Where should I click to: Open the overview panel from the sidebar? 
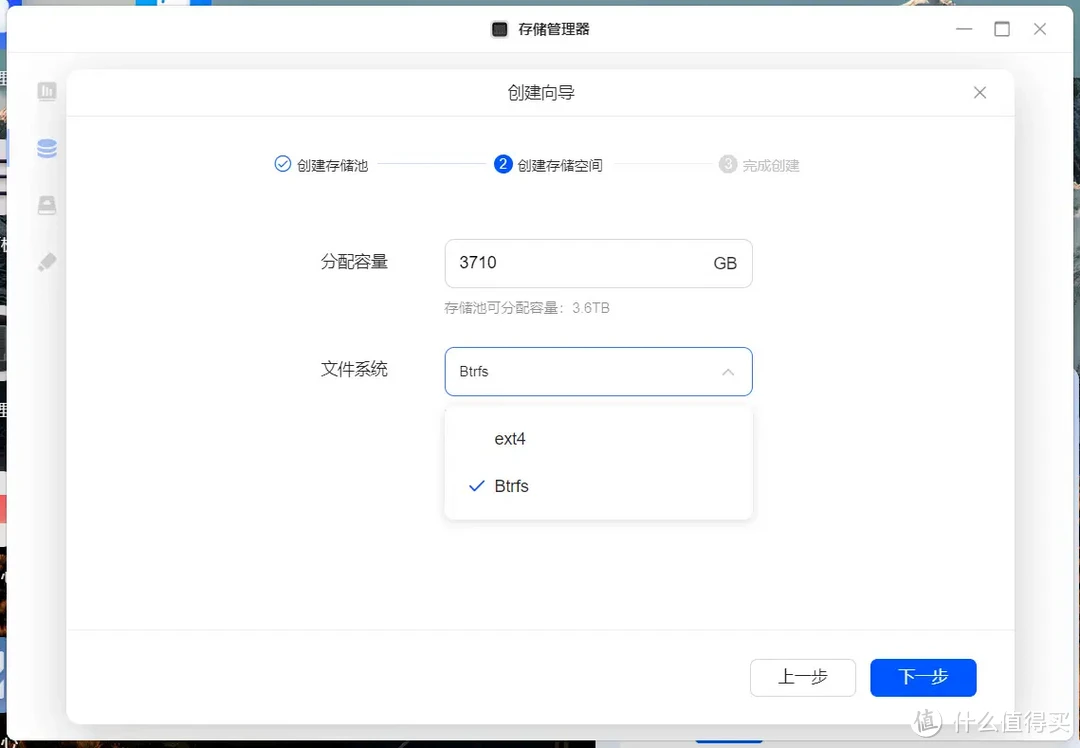(x=47, y=91)
